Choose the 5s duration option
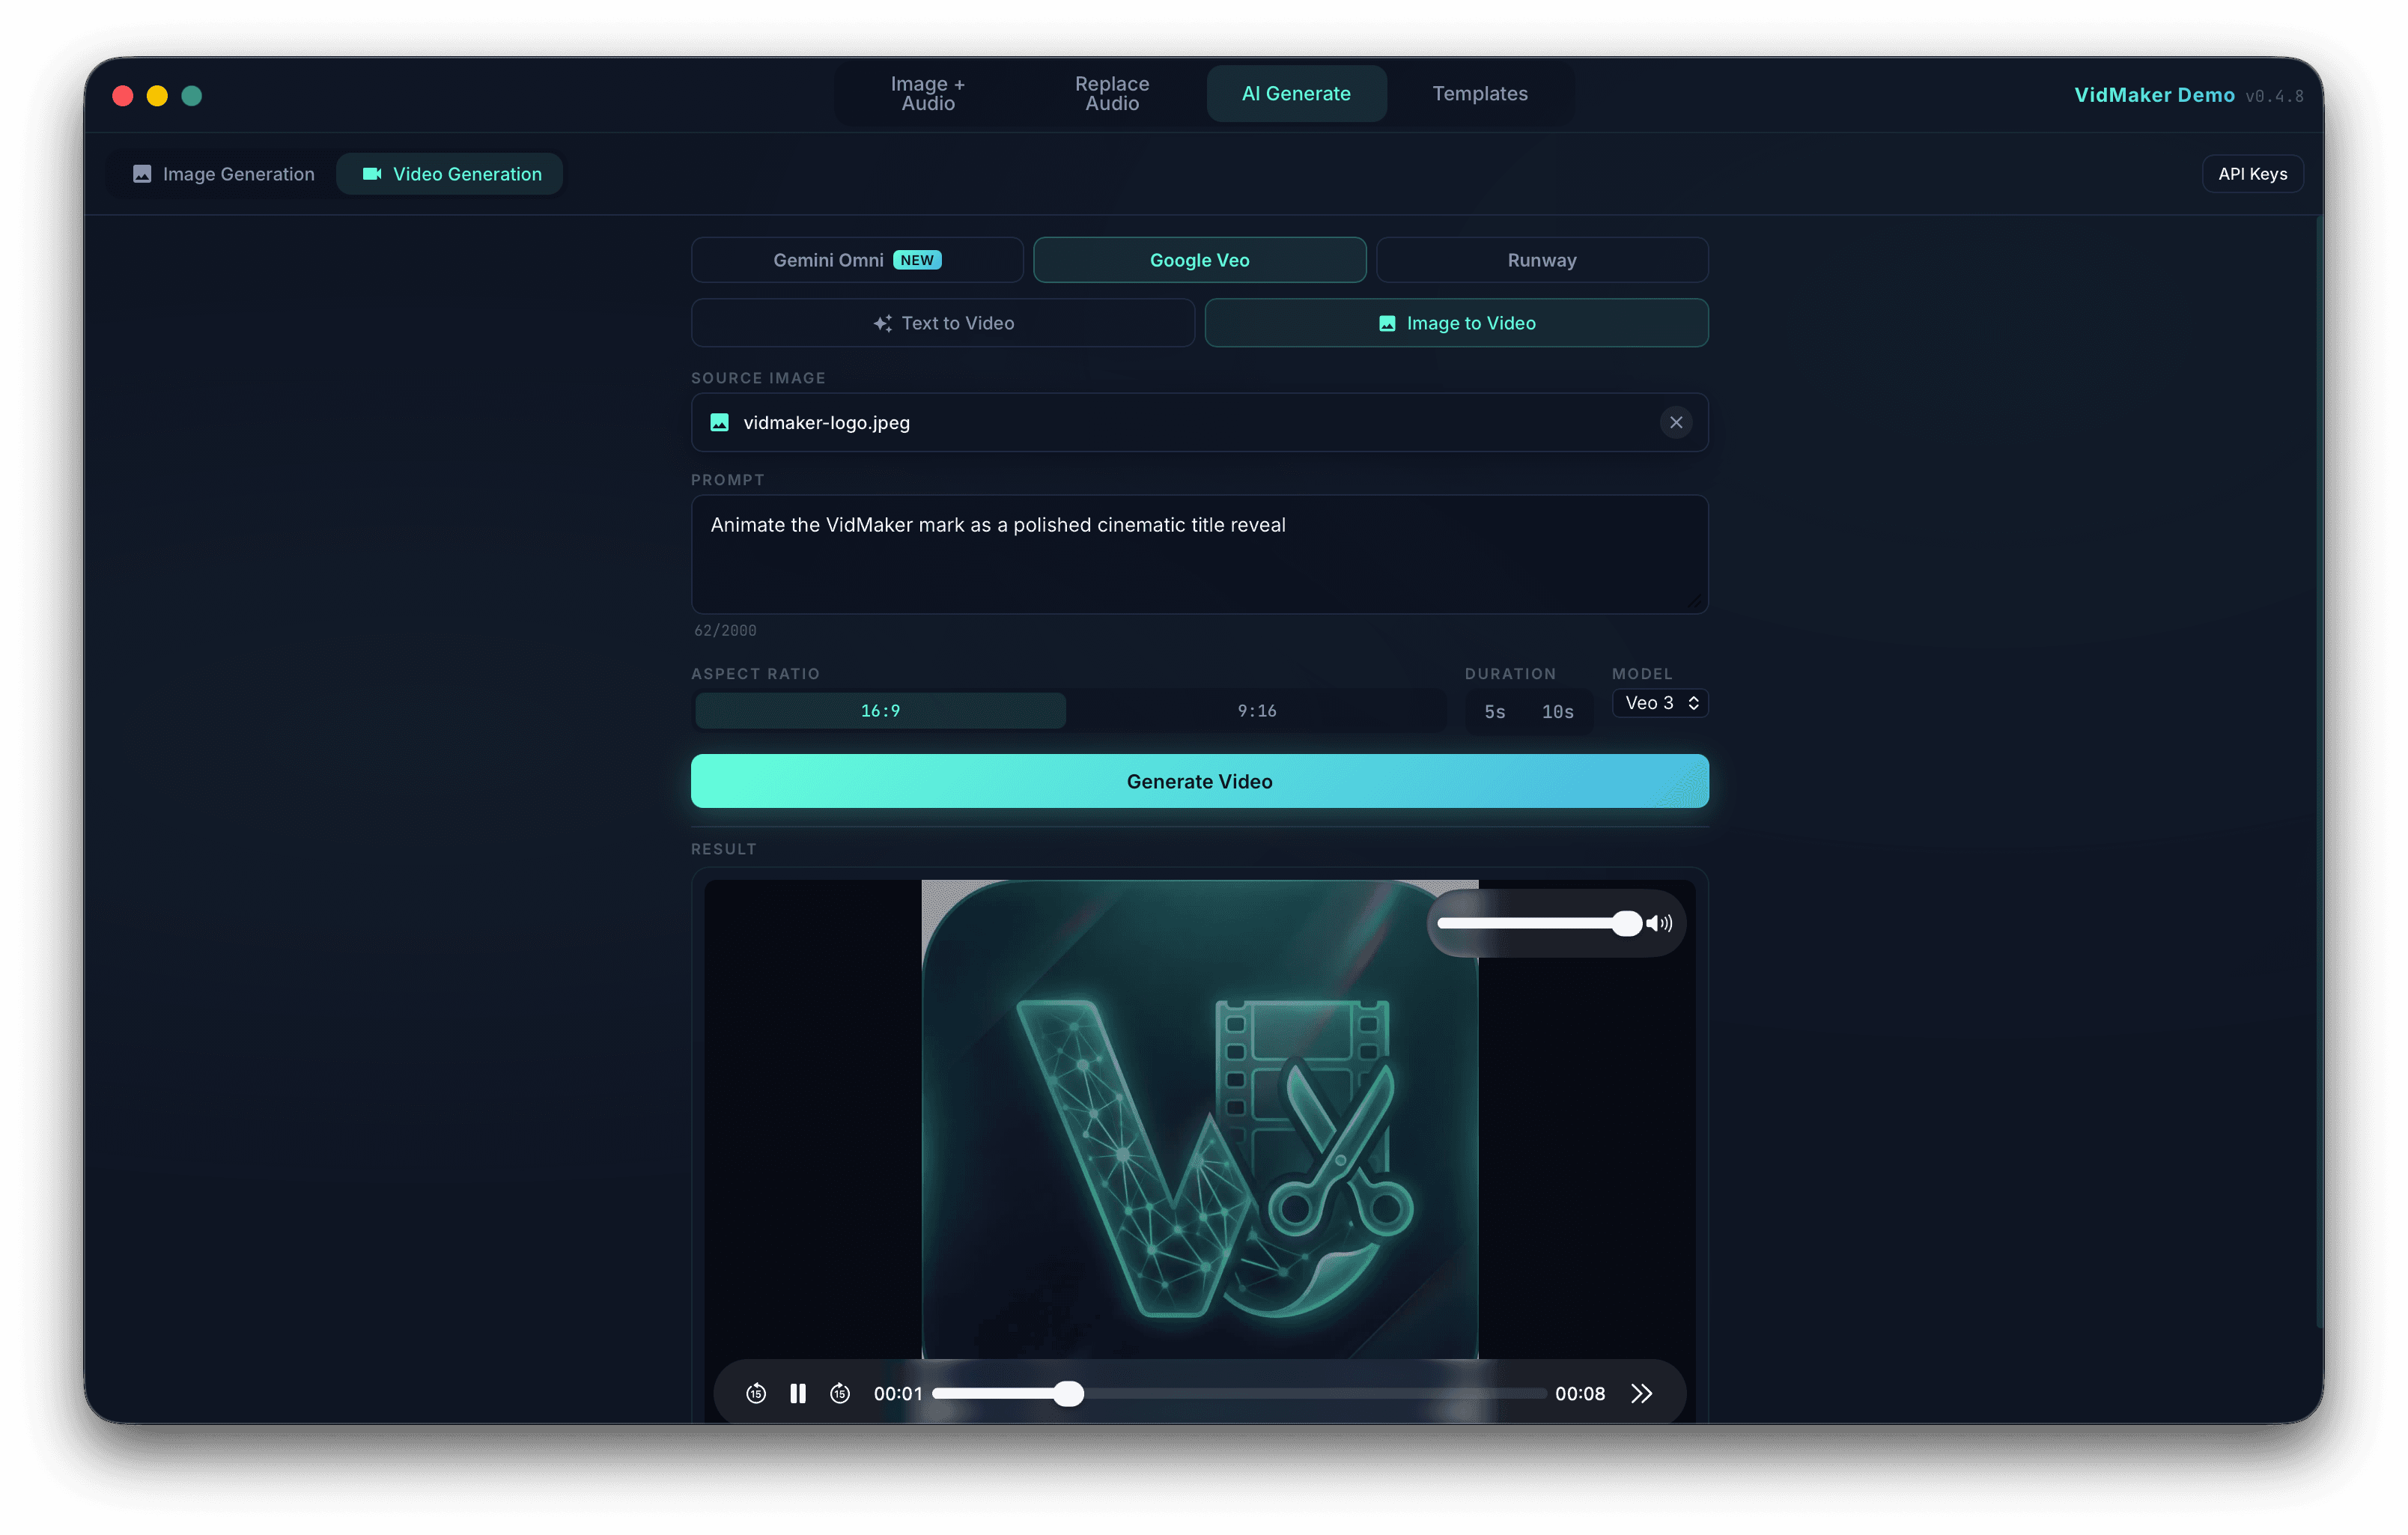Viewport: 2408px width, 1535px height. click(x=1494, y=712)
